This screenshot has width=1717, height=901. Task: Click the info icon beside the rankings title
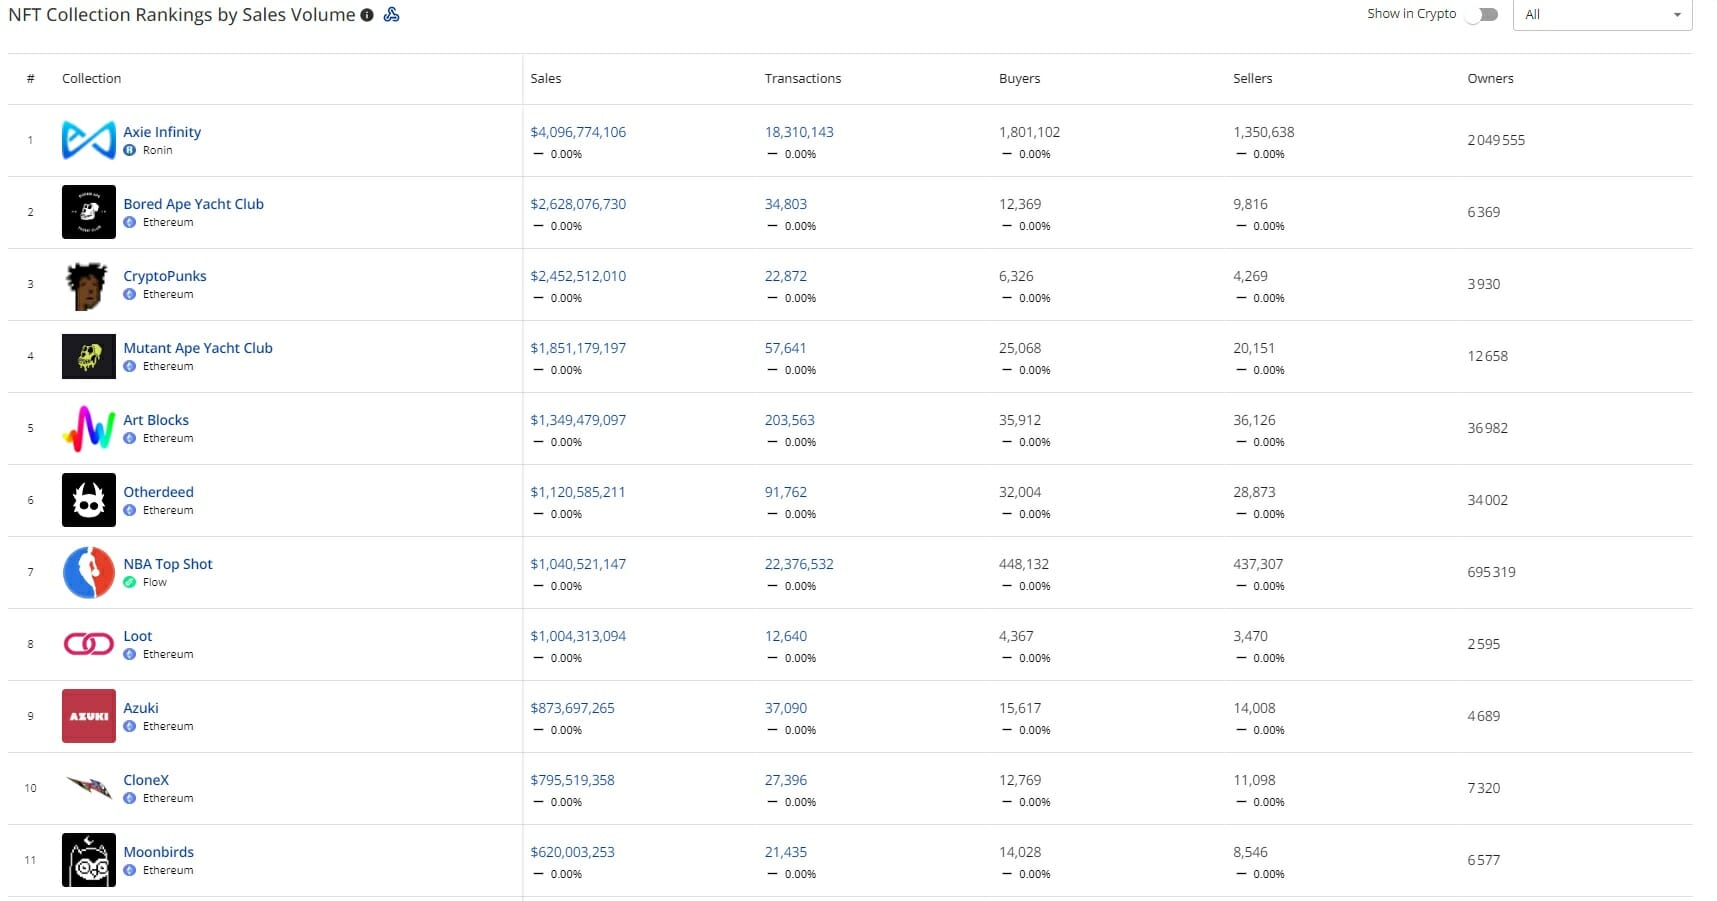click(x=367, y=15)
